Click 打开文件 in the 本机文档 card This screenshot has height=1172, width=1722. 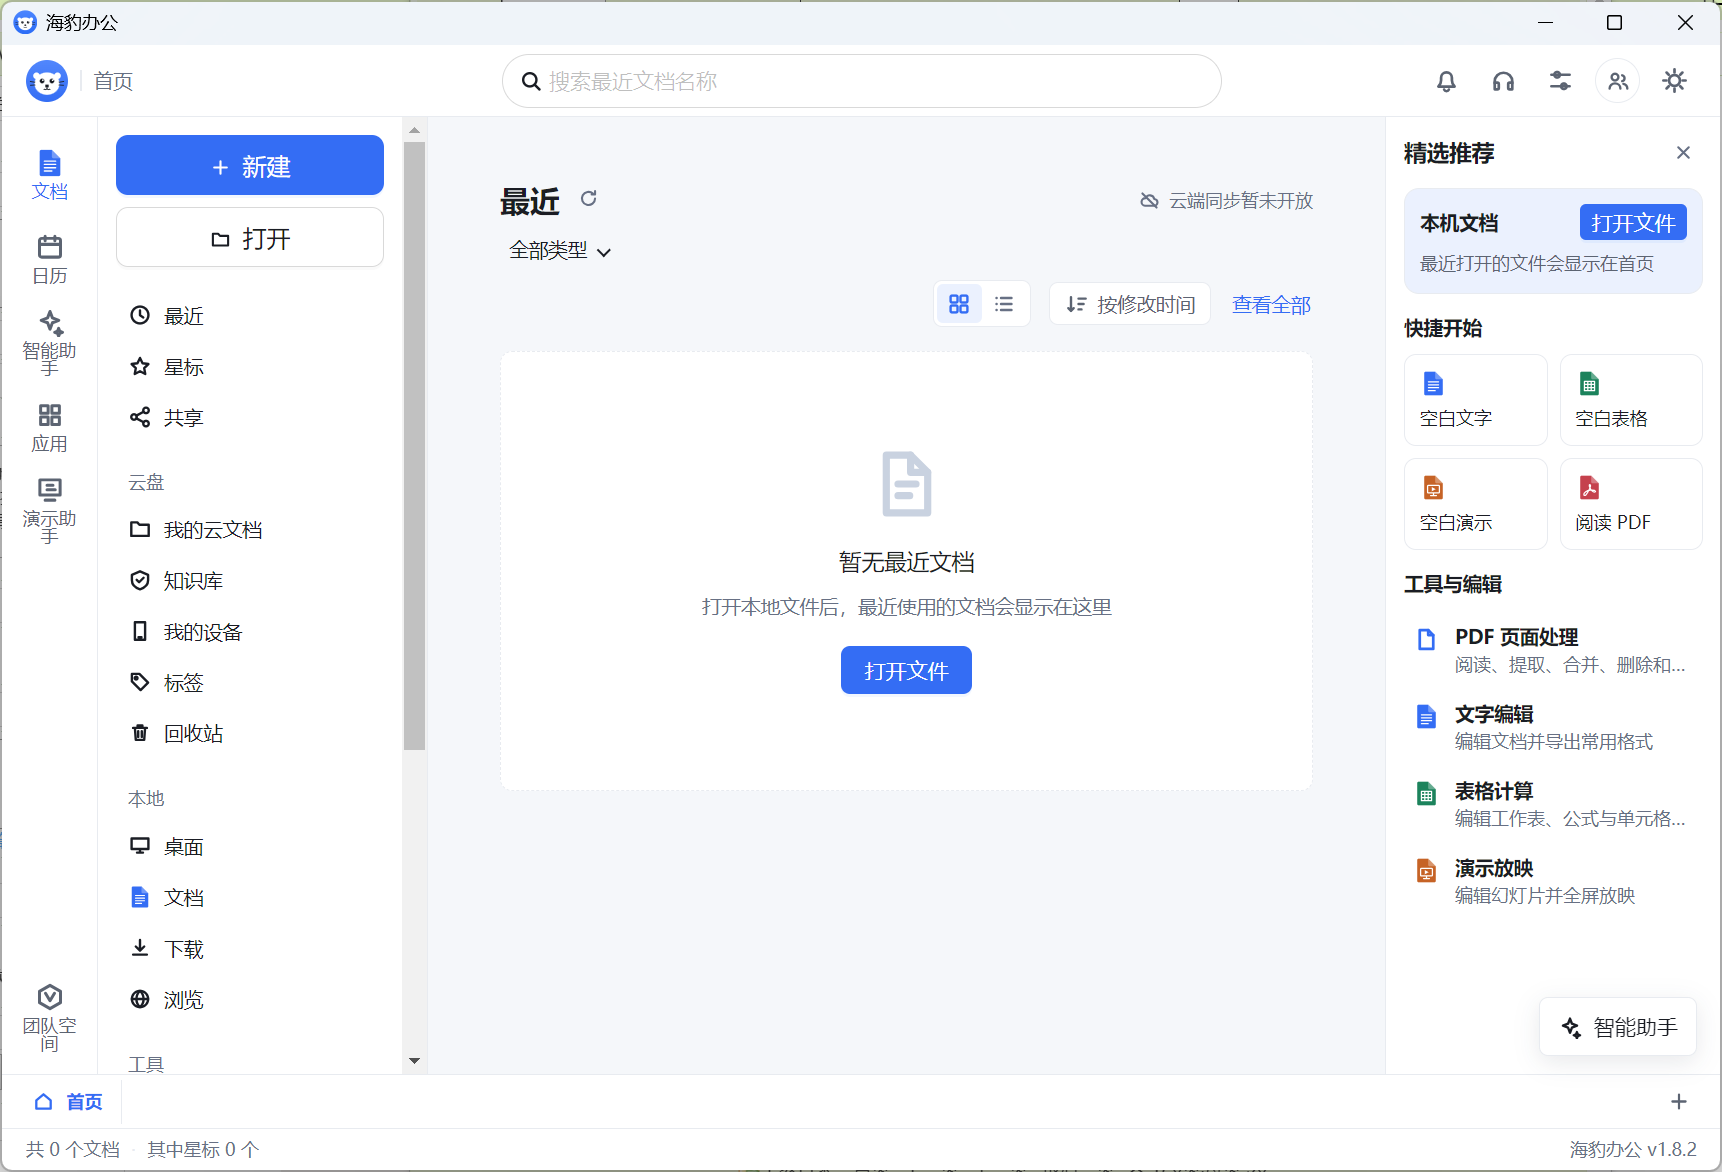tap(1633, 223)
